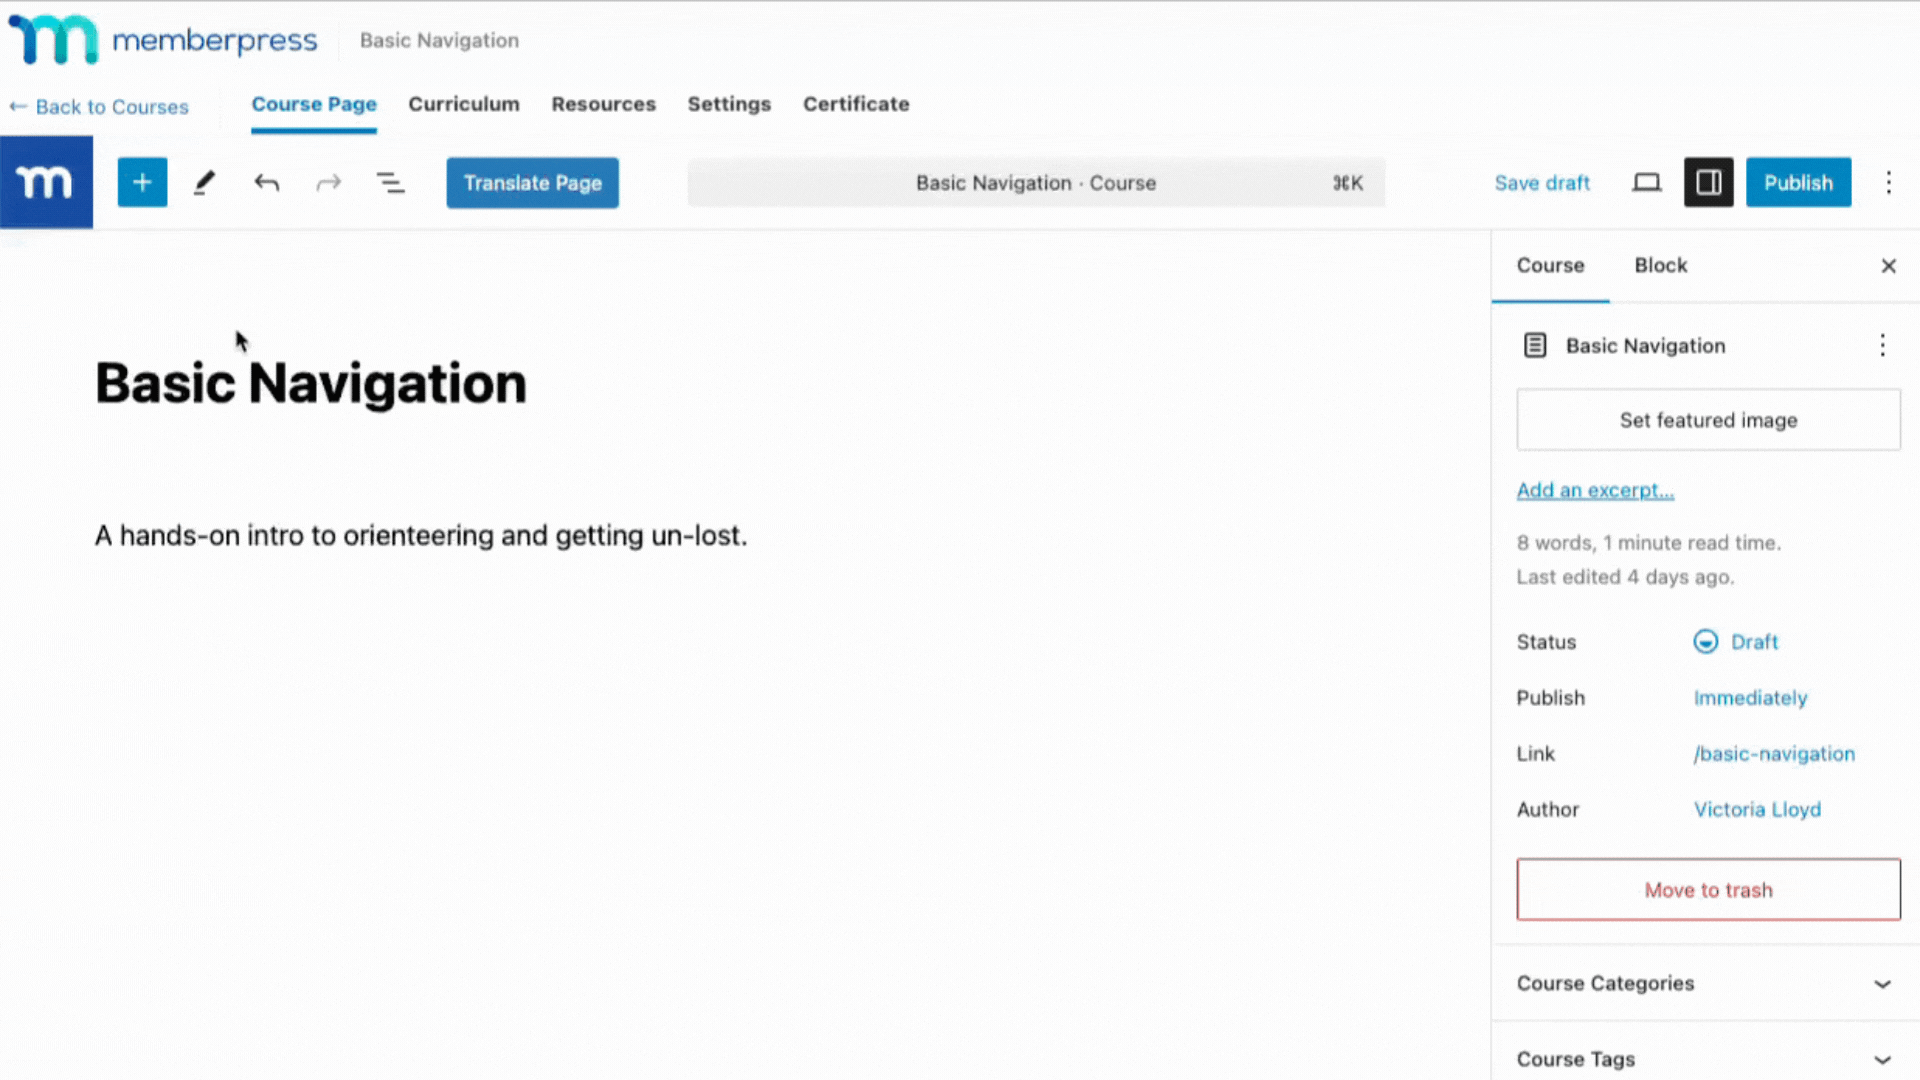Click the laptop preview icon
The width and height of the screenshot is (1920, 1080).
1646,183
